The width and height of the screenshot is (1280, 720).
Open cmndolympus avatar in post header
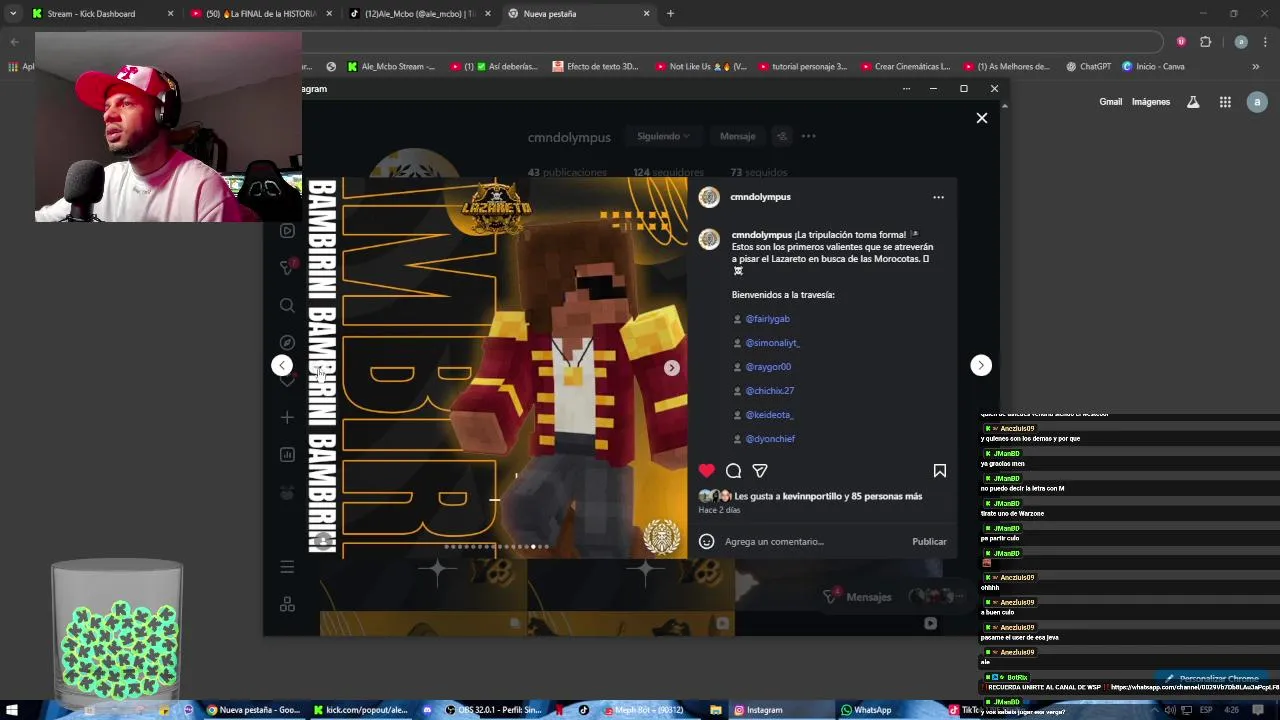pos(709,197)
